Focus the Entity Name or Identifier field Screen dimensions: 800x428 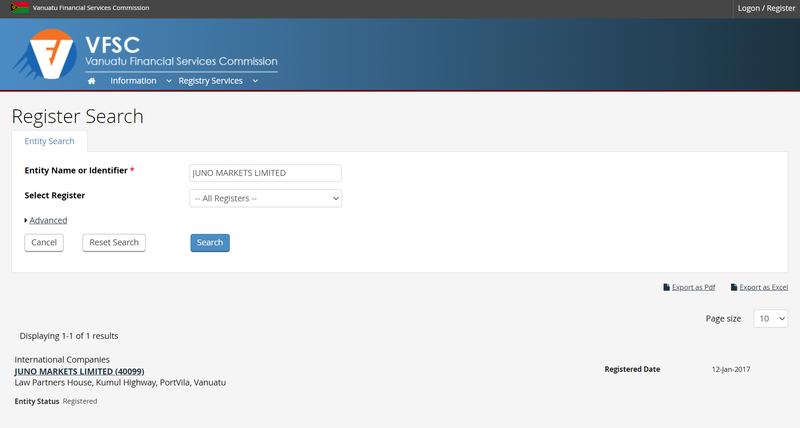(265, 173)
